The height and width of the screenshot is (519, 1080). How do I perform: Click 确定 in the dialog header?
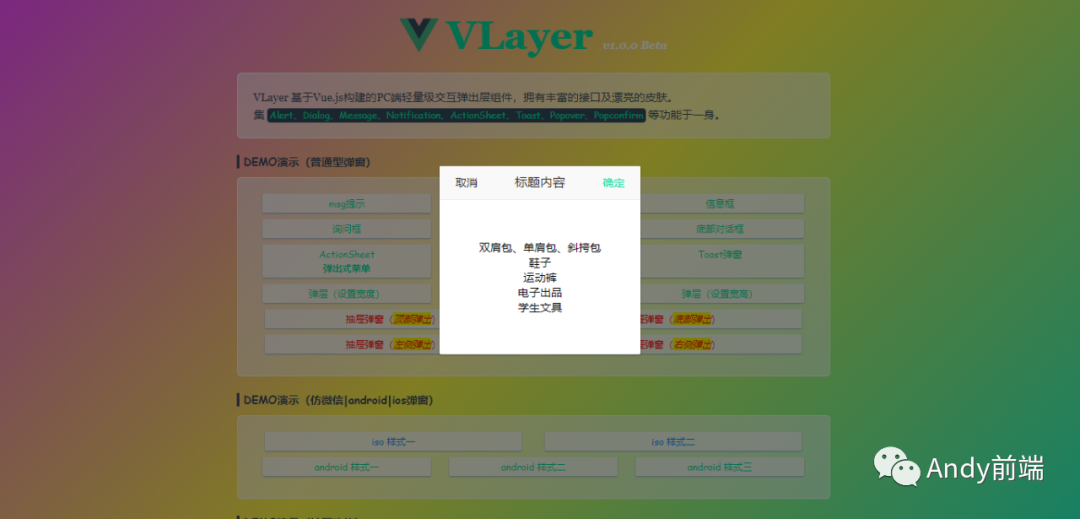(613, 183)
